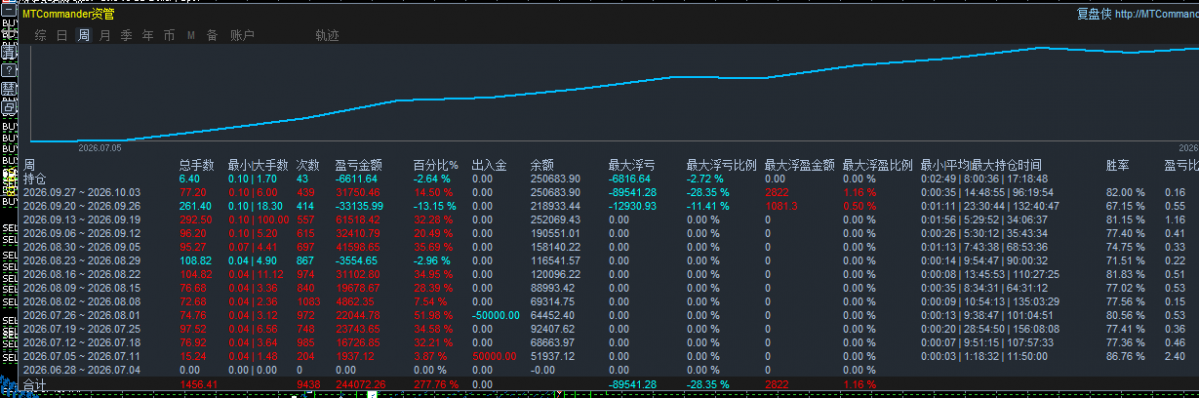Click the MTCommander资管 panel title
This screenshot has height=398, width=1199.
68,15
